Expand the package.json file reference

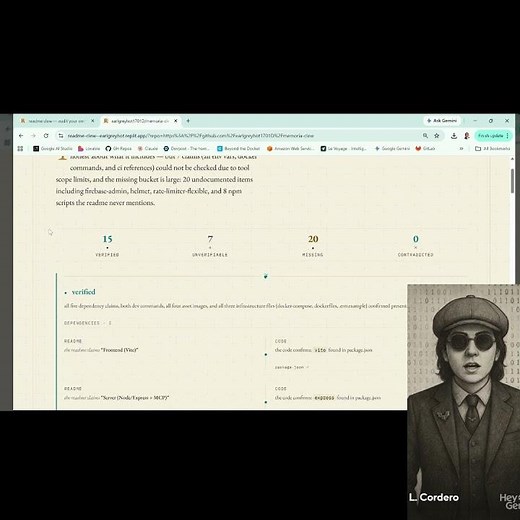tap(292, 367)
